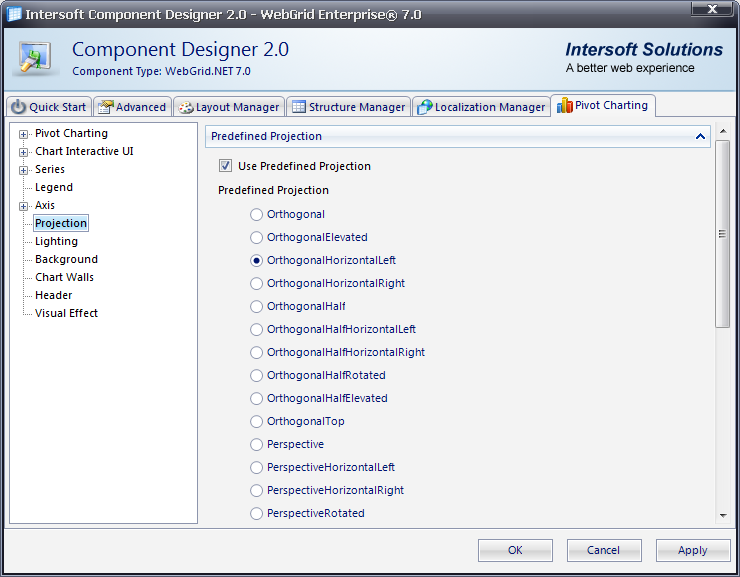
Task: Choose the PerspectiveRotated projection option
Action: coord(257,513)
